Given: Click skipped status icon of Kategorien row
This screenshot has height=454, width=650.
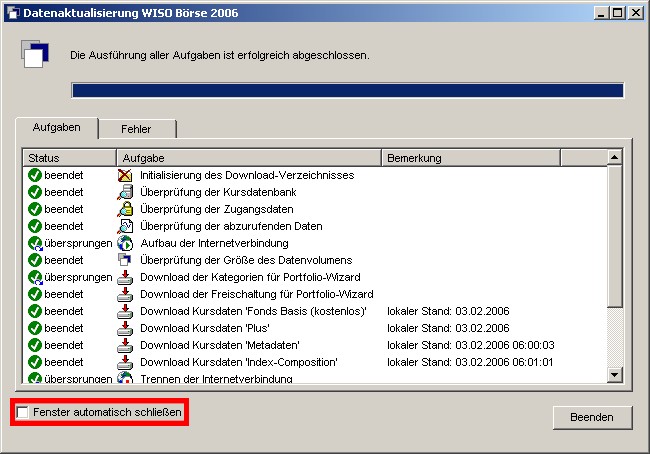Looking at the screenshot, I should click(35, 277).
